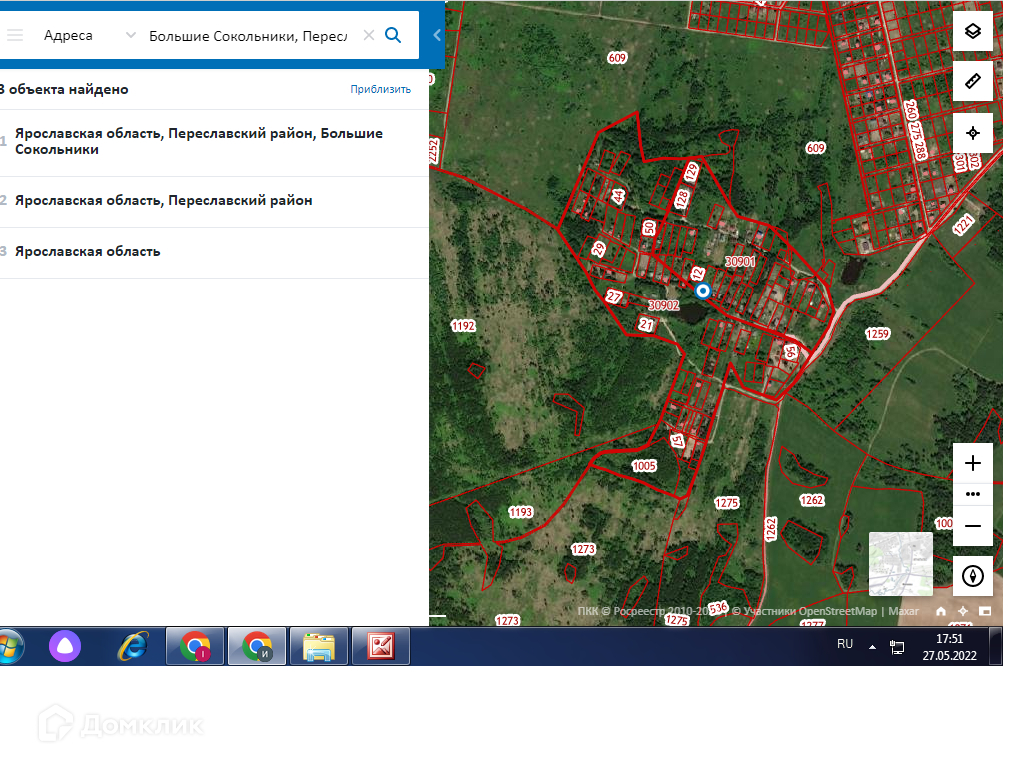
Task: Switch basemap using the minimap thumbnail
Action: click(x=900, y=563)
